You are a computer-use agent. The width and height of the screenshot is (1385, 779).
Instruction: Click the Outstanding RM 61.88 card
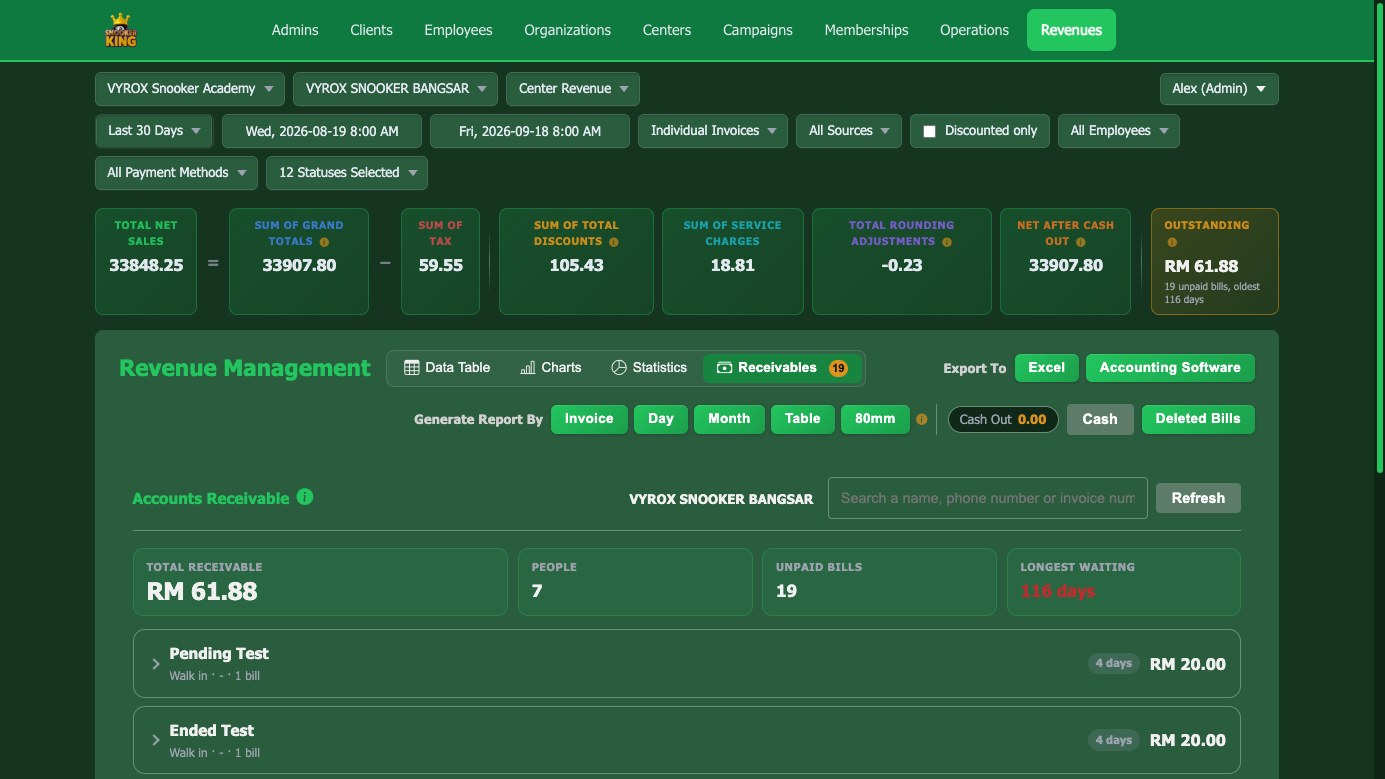pos(1215,261)
